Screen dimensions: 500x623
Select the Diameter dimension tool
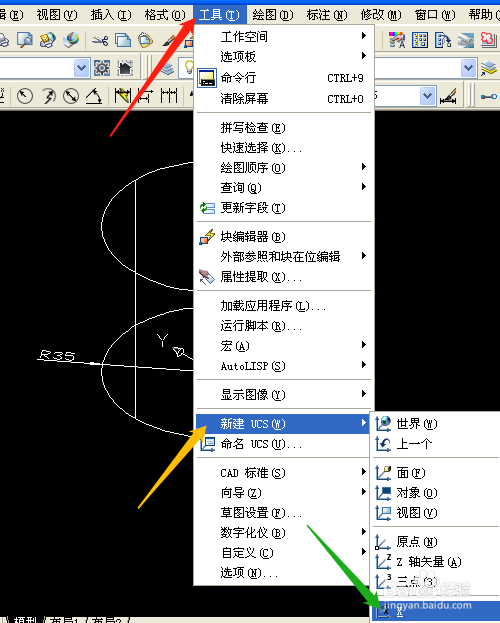coord(71,96)
